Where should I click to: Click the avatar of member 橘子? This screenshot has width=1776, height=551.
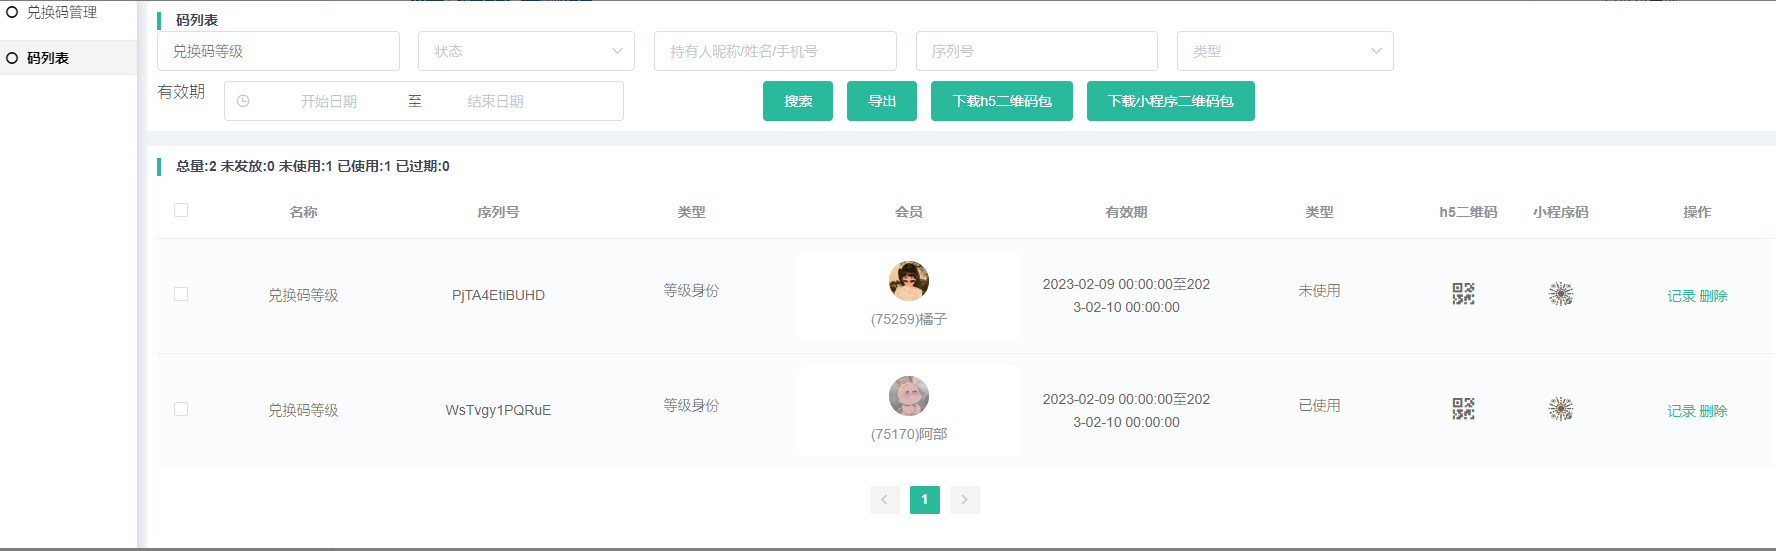coord(908,281)
